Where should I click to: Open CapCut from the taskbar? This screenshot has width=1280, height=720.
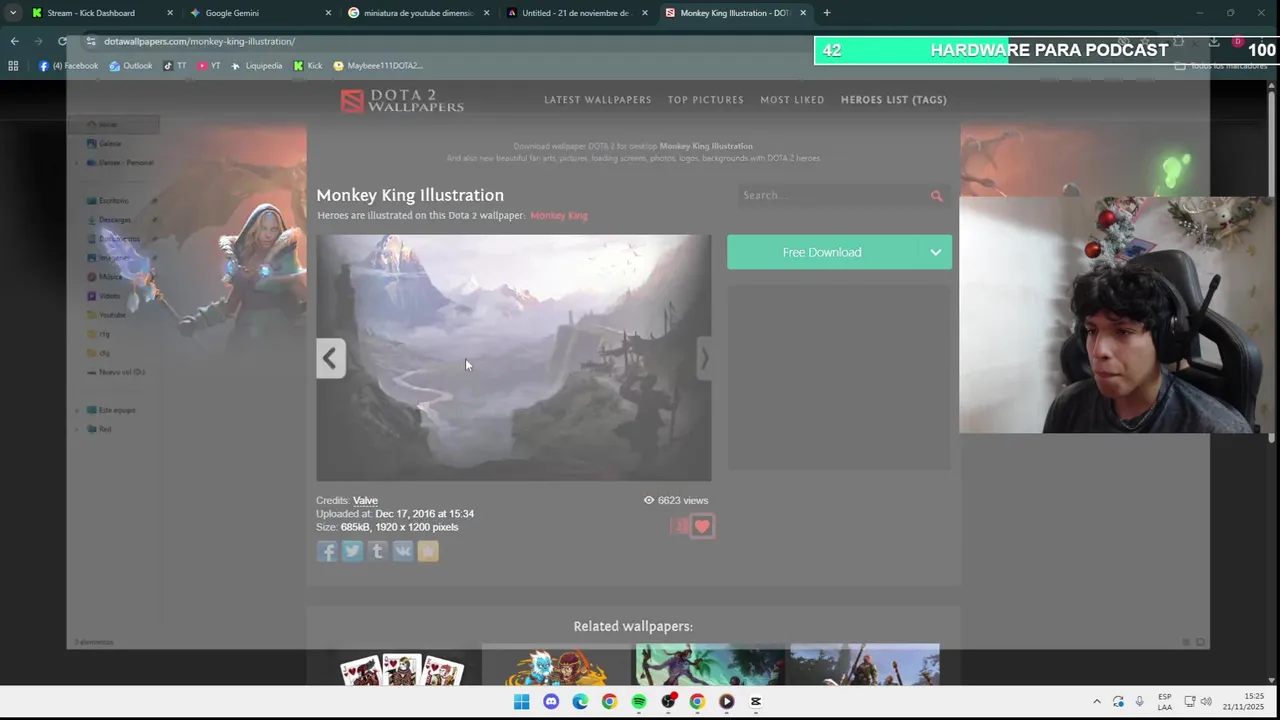coord(756,702)
